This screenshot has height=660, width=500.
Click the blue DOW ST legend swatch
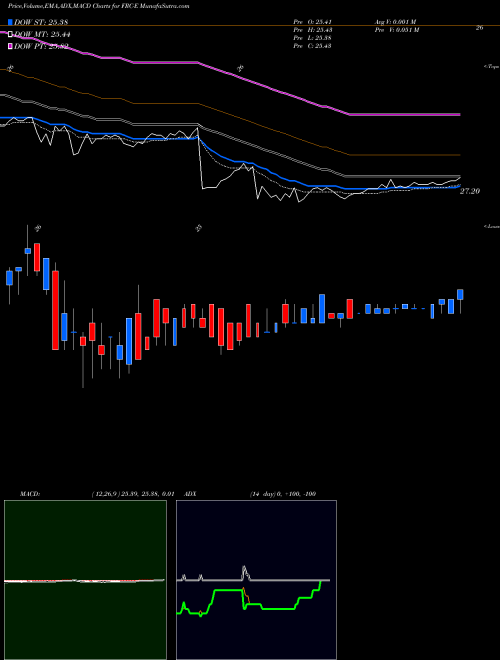[x=10, y=22]
